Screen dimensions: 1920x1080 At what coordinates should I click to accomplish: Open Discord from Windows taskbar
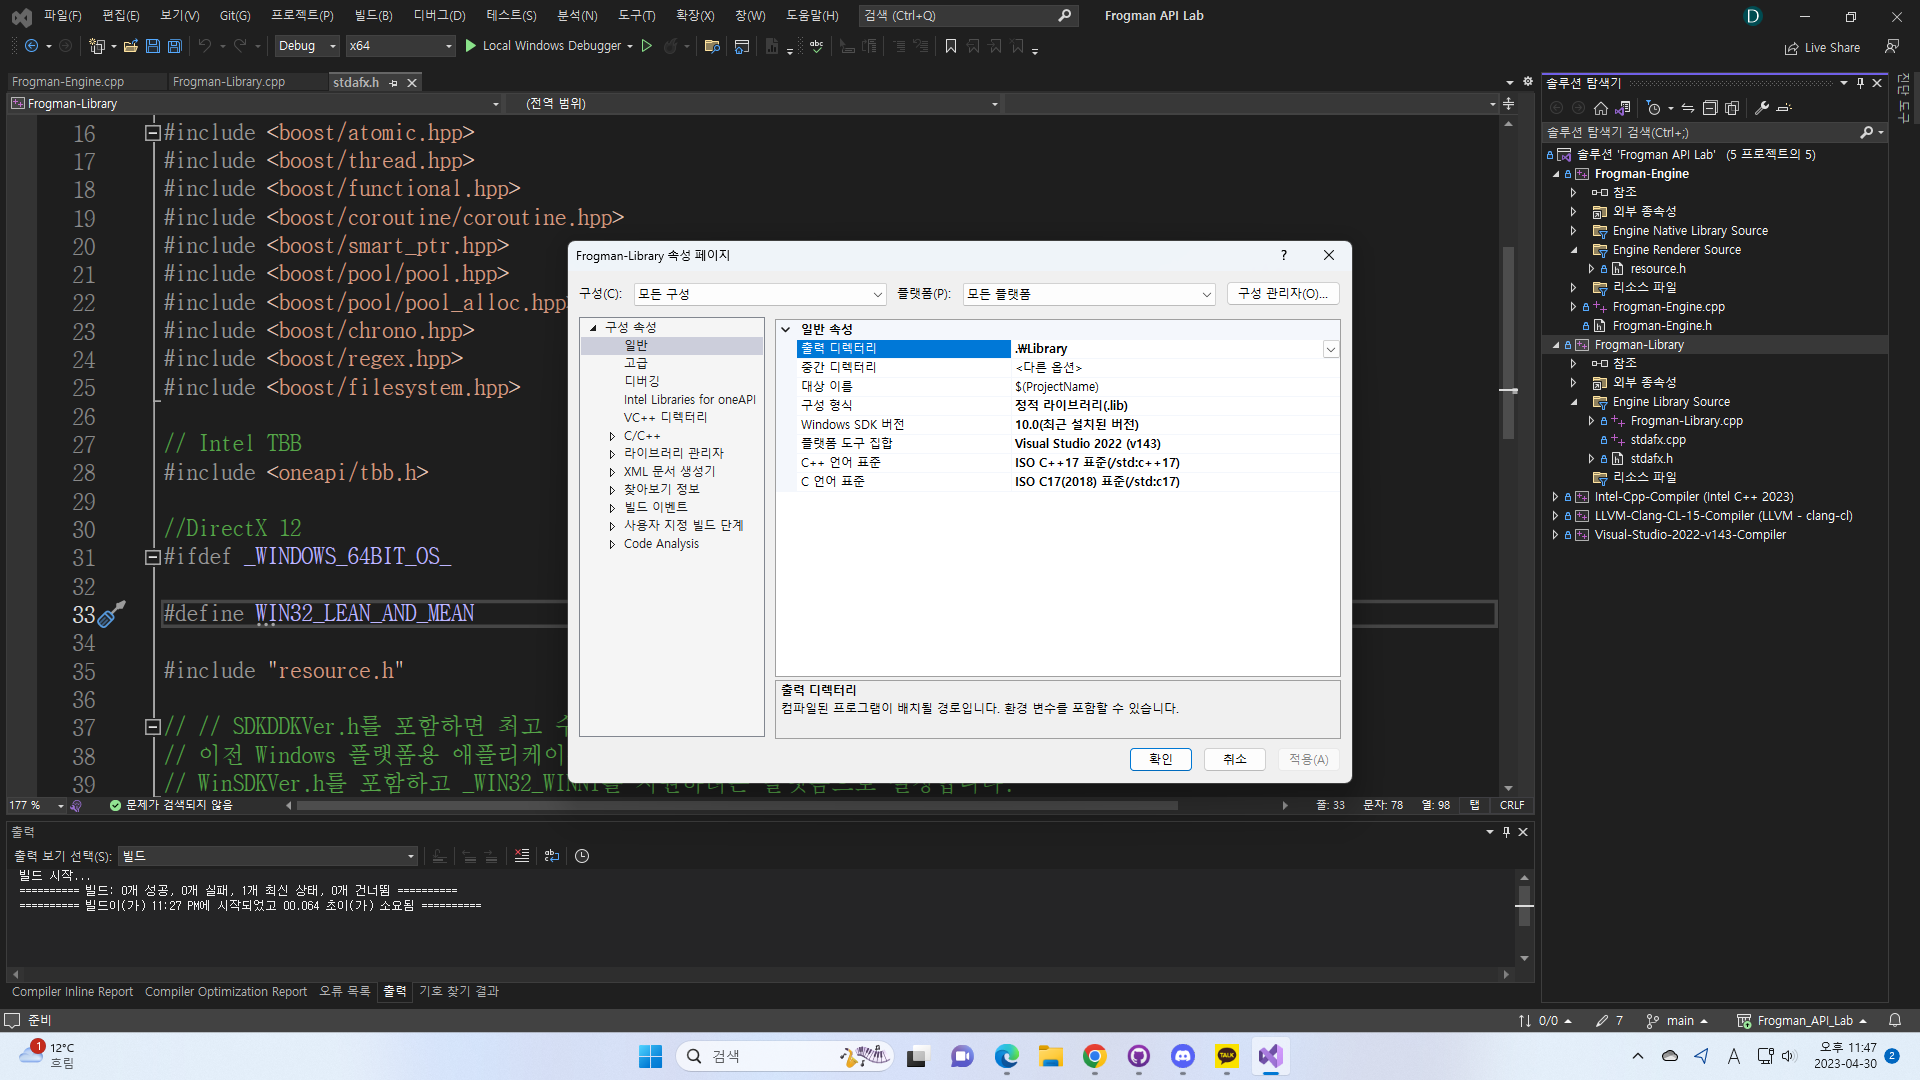click(x=1183, y=1056)
